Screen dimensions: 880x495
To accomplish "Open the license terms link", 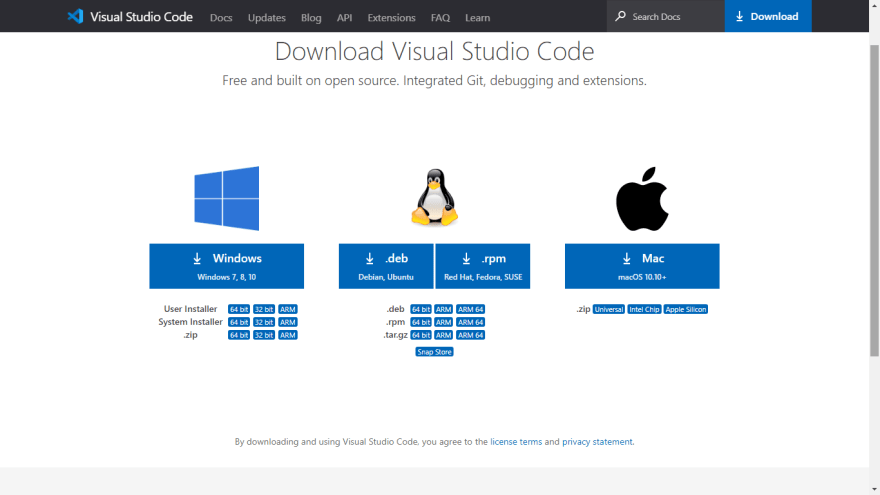I will tap(516, 442).
